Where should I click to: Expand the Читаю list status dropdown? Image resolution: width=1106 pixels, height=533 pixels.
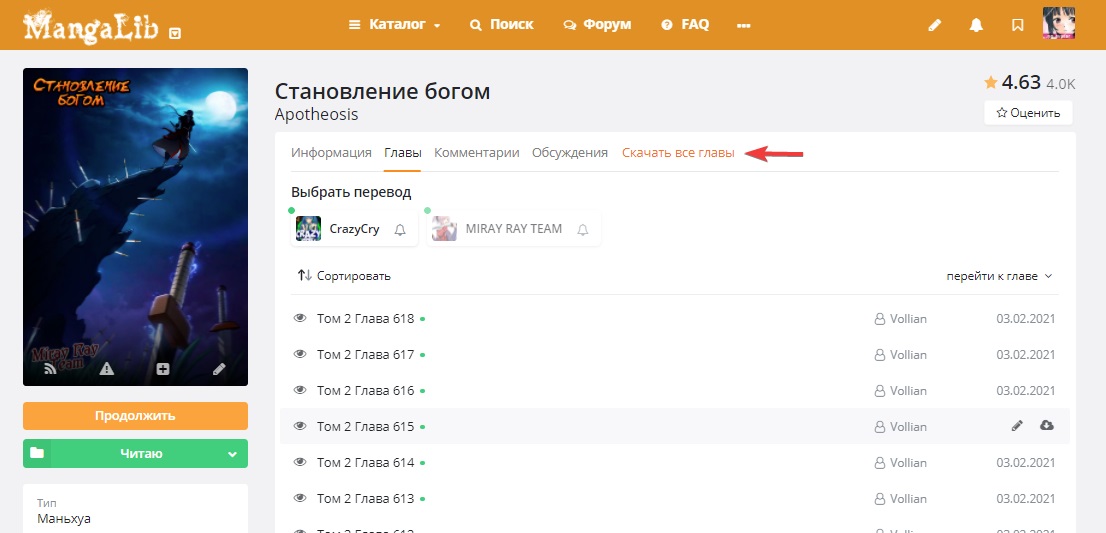click(x=232, y=454)
